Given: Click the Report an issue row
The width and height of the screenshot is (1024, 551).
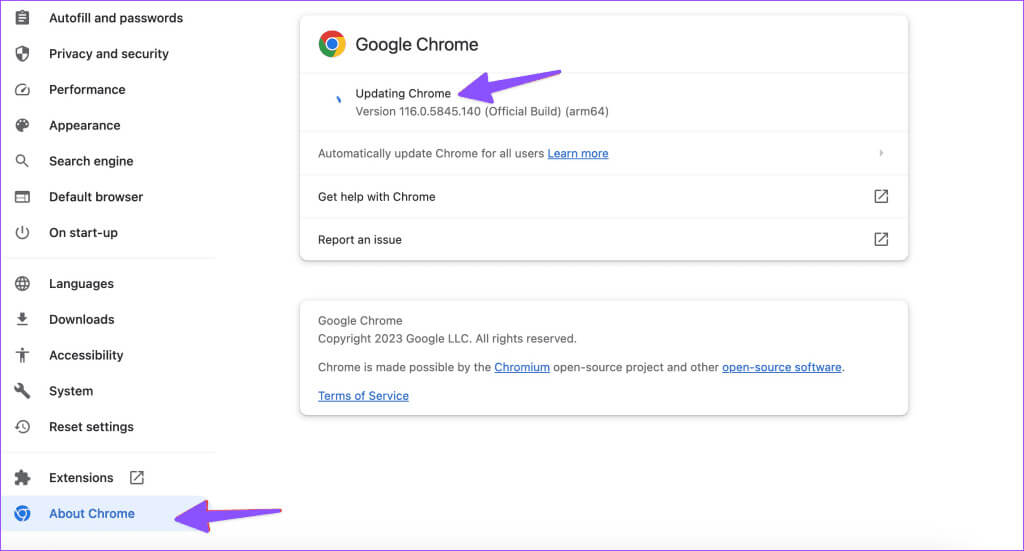Looking at the screenshot, I should pos(603,239).
